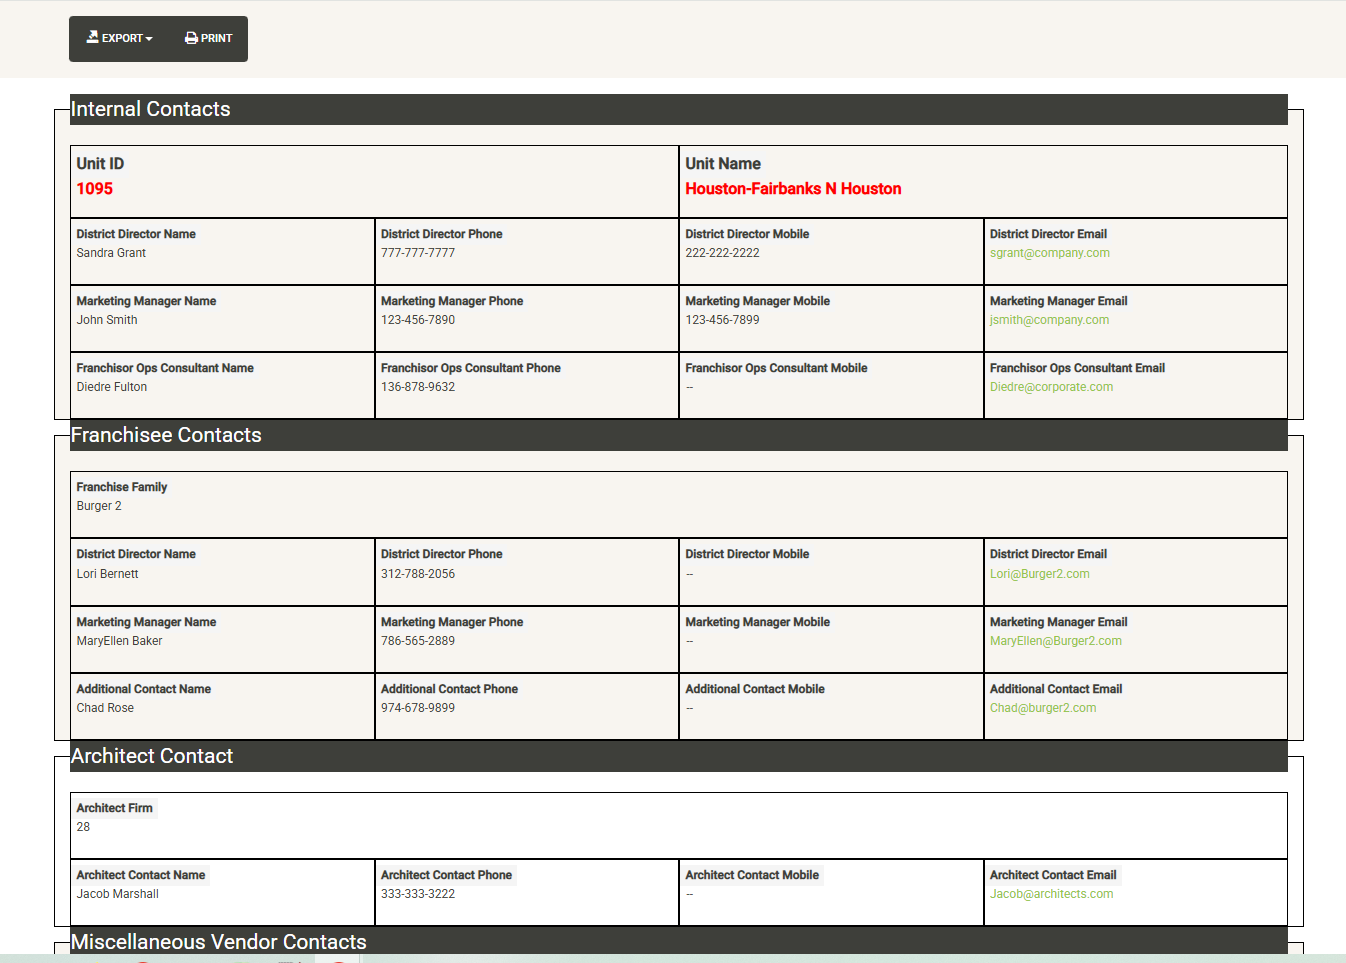Select the unit name Houston-Fairbanks N Houston
The width and height of the screenshot is (1346, 963).
[793, 189]
